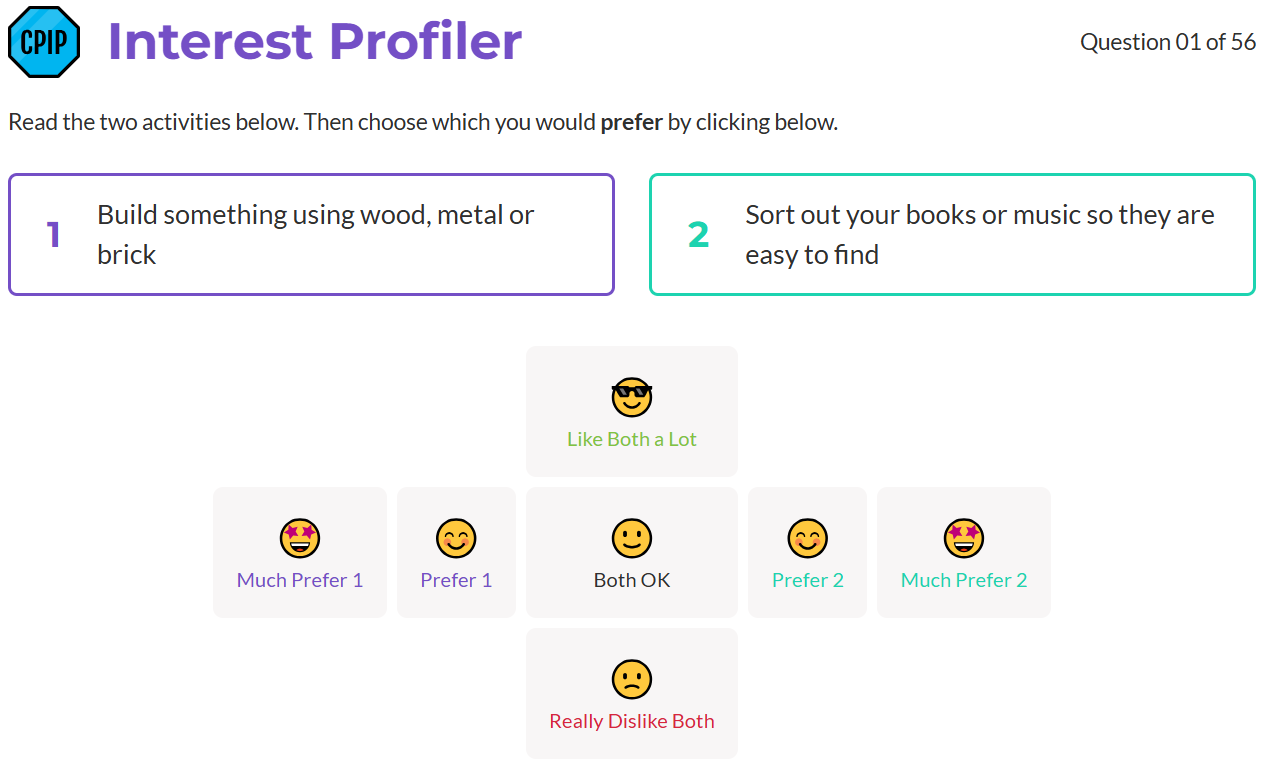This screenshot has width=1279, height=781.
Task: Click the neutral smiley above Both OK
Action: pos(632,539)
